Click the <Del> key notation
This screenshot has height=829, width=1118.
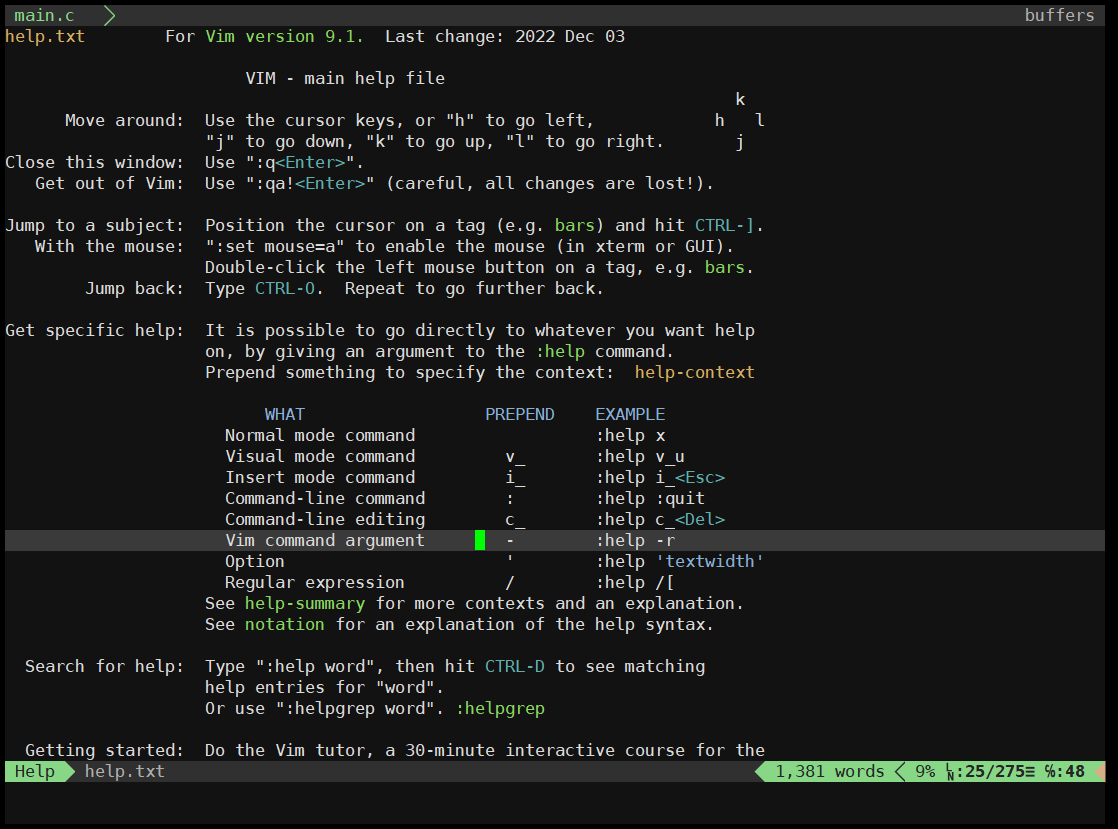[699, 520]
